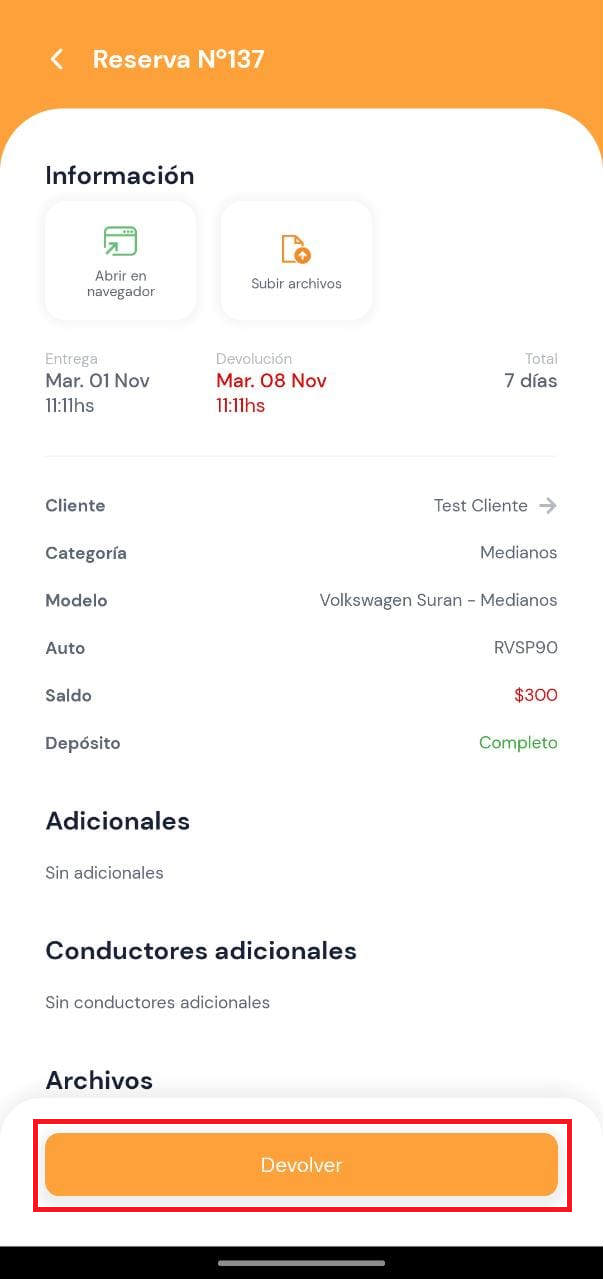This screenshot has width=604, height=1279.
Task: Tap the back arrow icon
Action: point(57,60)
